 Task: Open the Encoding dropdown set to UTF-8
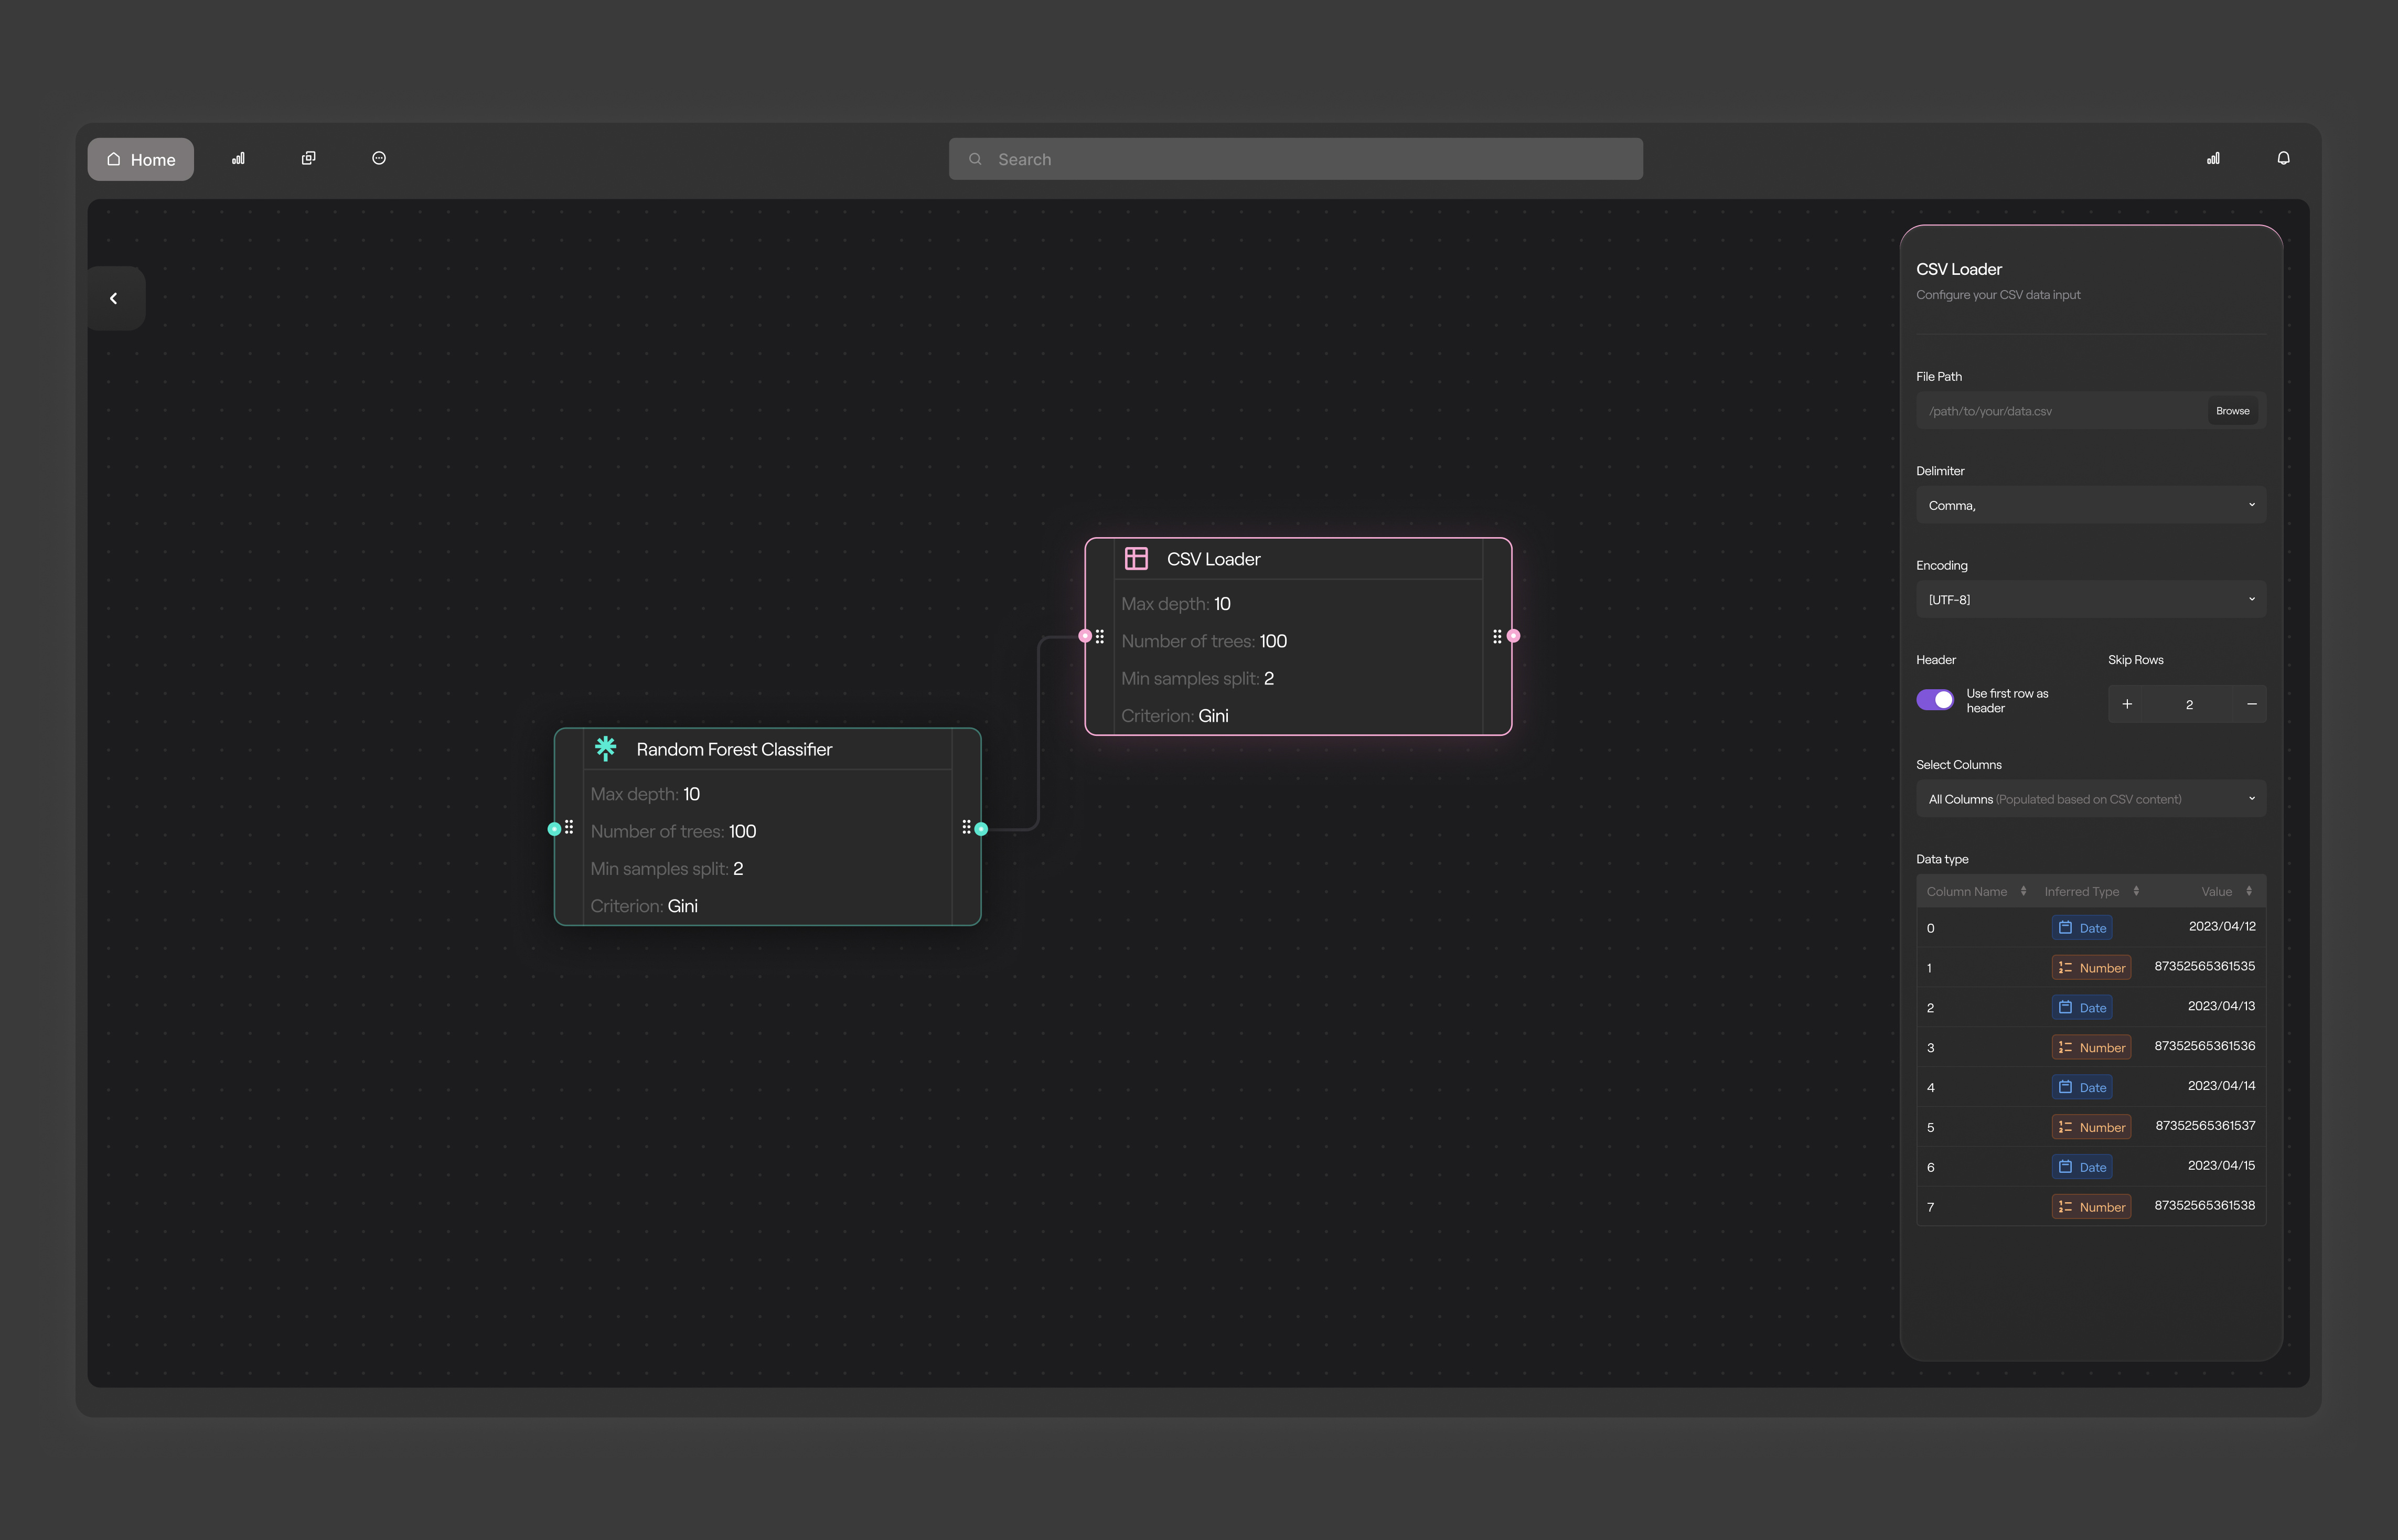[2090, 599]
